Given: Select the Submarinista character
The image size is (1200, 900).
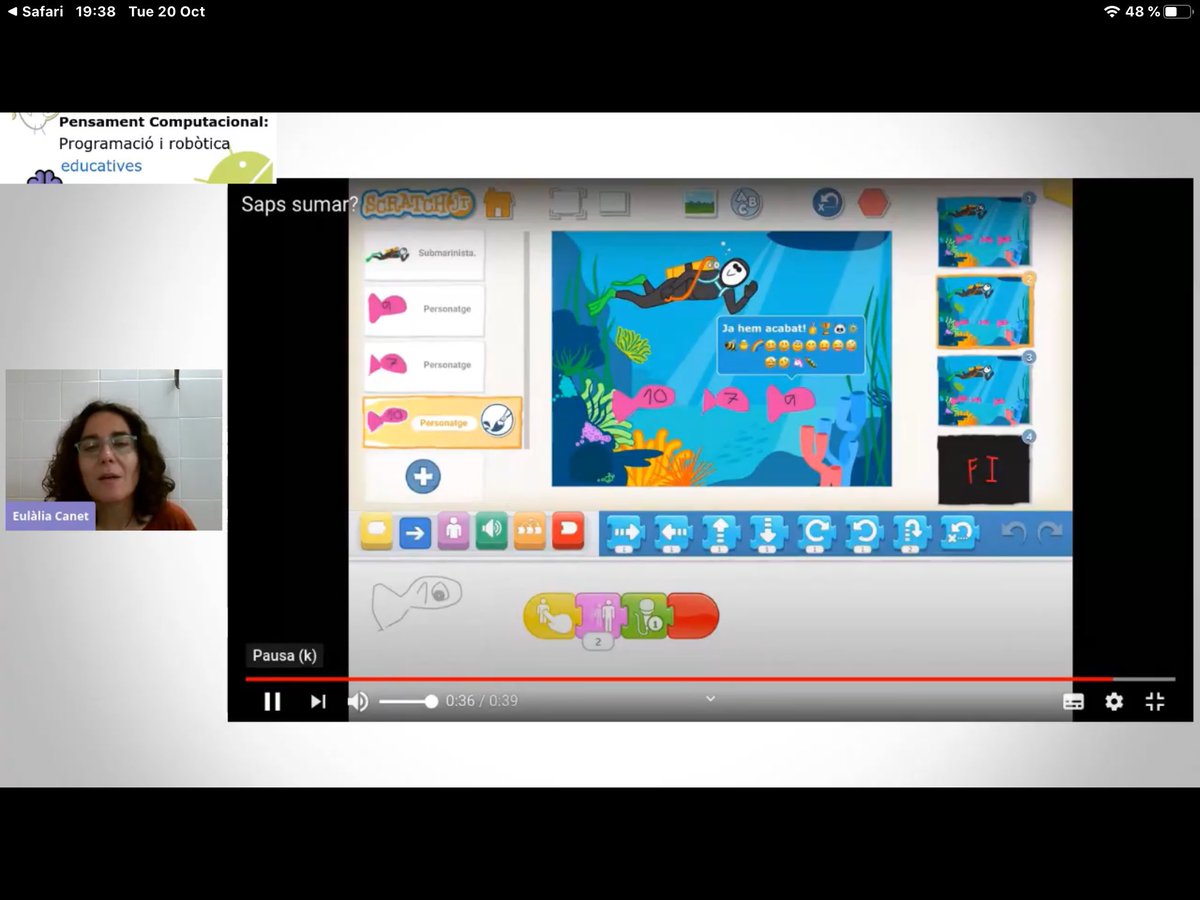Looking at the screenshot, I should pos(424,254).
